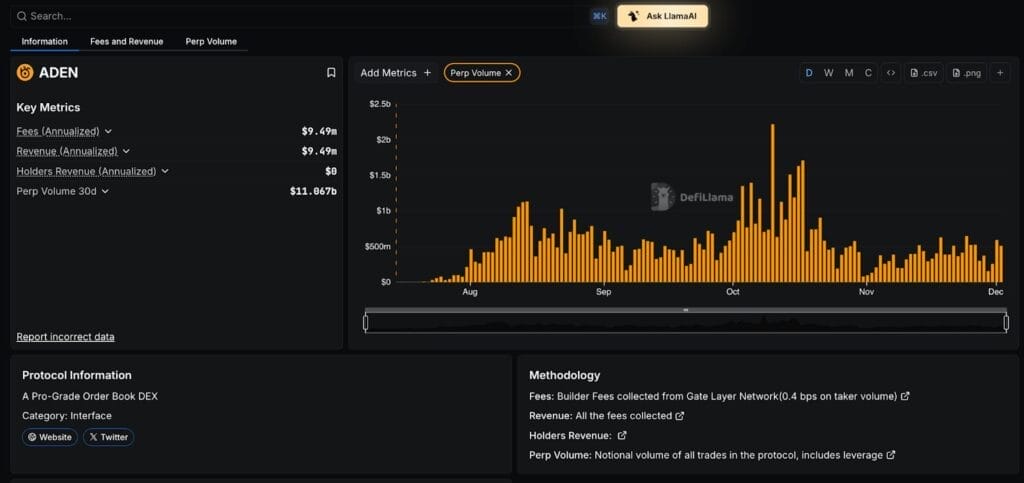Click the $11.067b Perp Volume value

pos(313,191)
